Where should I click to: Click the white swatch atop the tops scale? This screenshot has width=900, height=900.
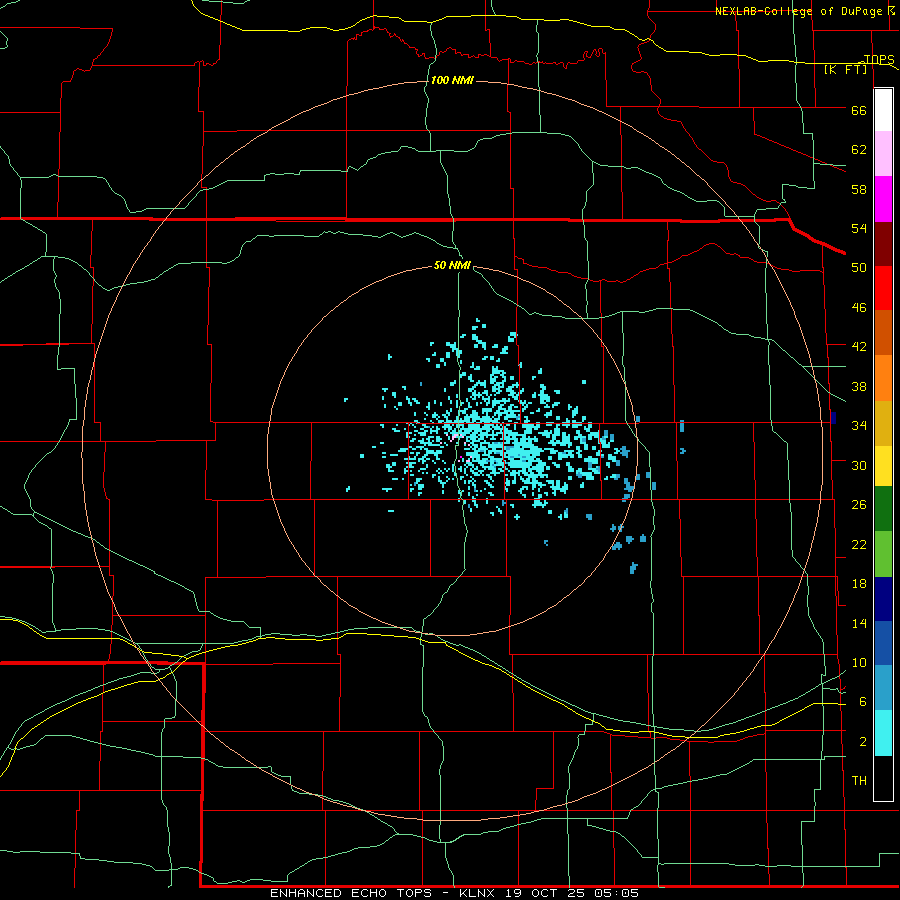pos(883,110)
